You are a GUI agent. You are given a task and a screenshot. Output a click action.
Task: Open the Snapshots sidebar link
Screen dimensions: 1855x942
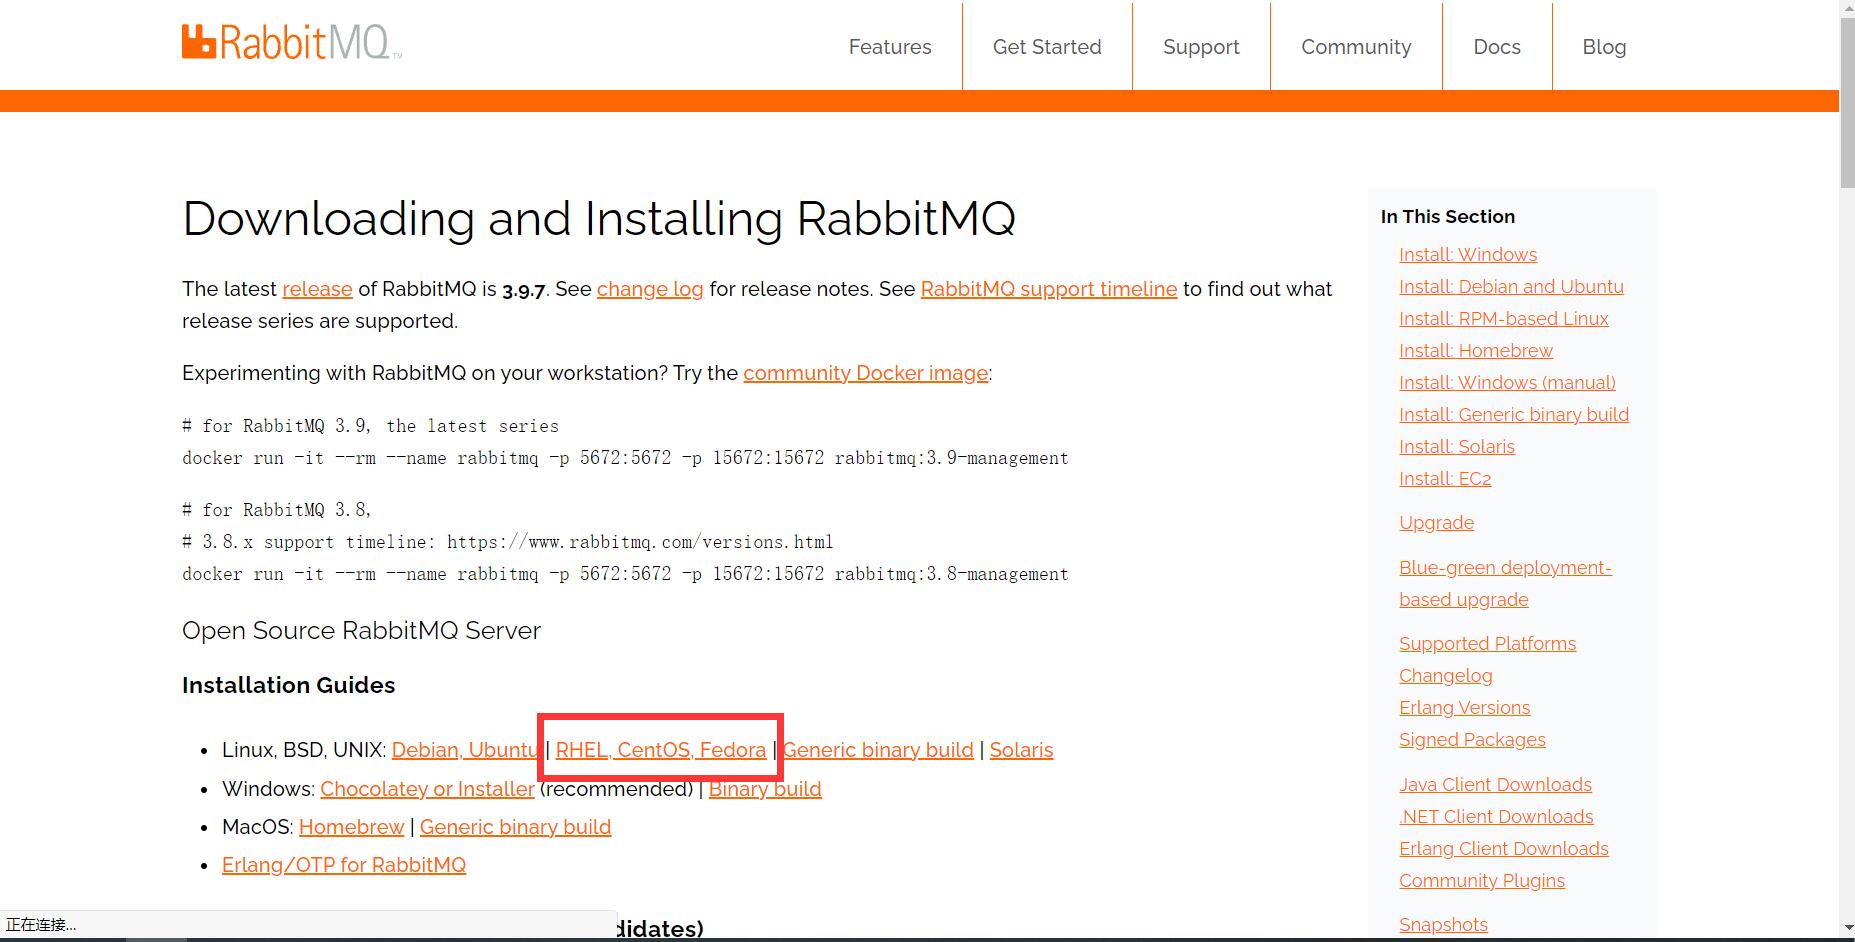(1443, 925)
